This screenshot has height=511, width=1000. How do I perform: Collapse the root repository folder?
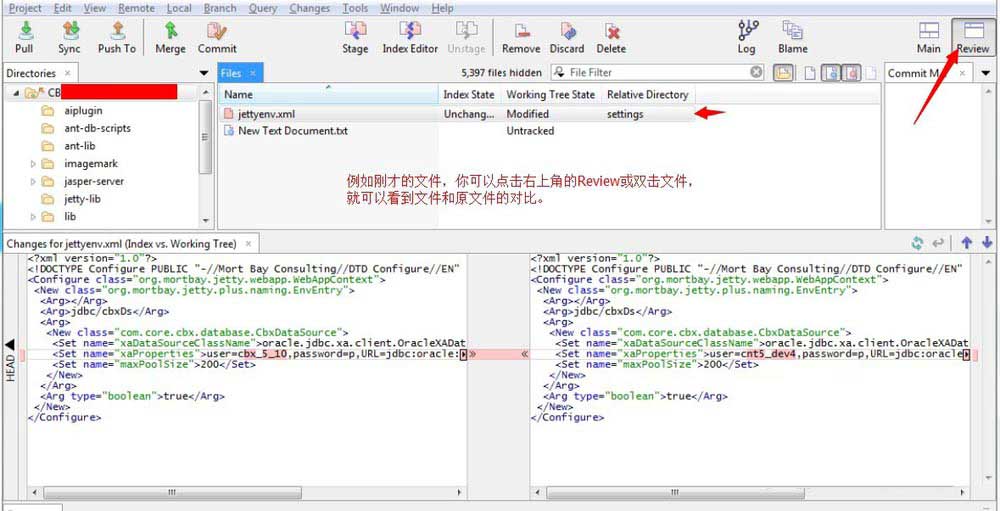[x=16, y=93]
